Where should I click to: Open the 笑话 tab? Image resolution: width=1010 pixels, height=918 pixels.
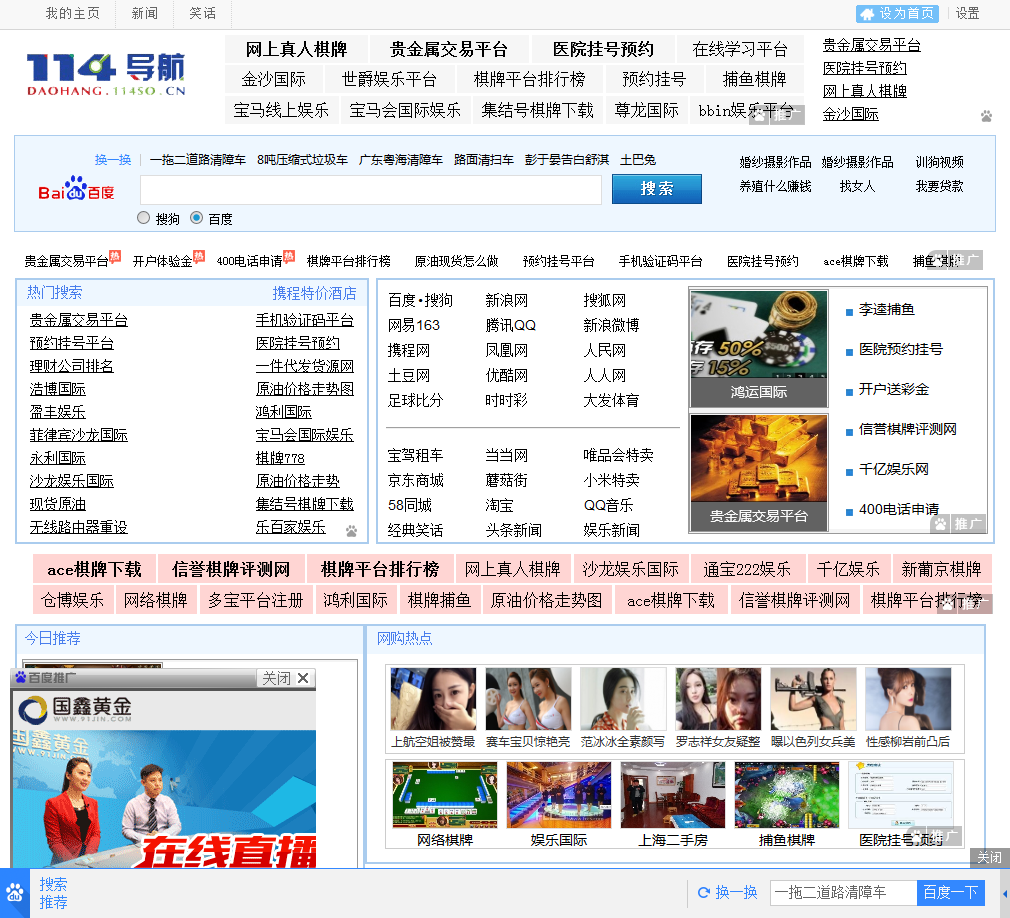(202, 14)
